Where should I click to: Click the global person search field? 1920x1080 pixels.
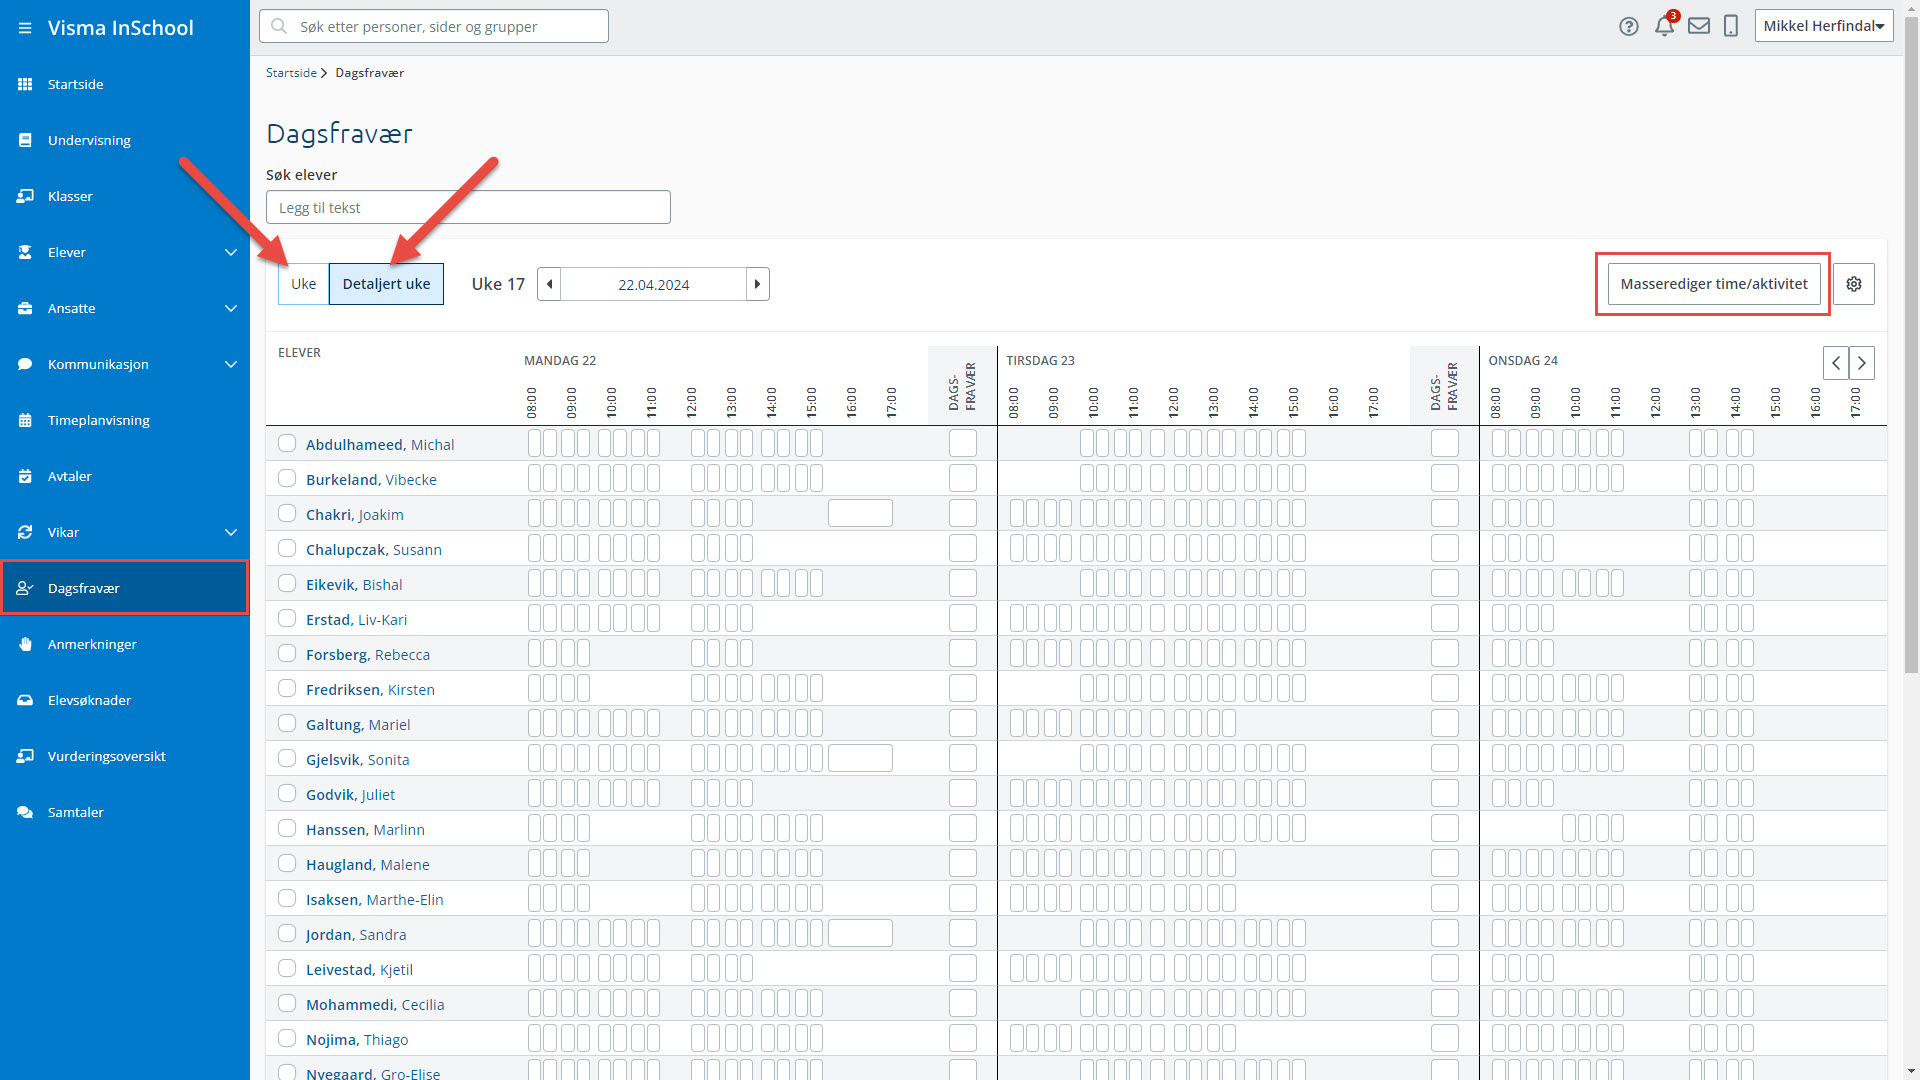434,26
